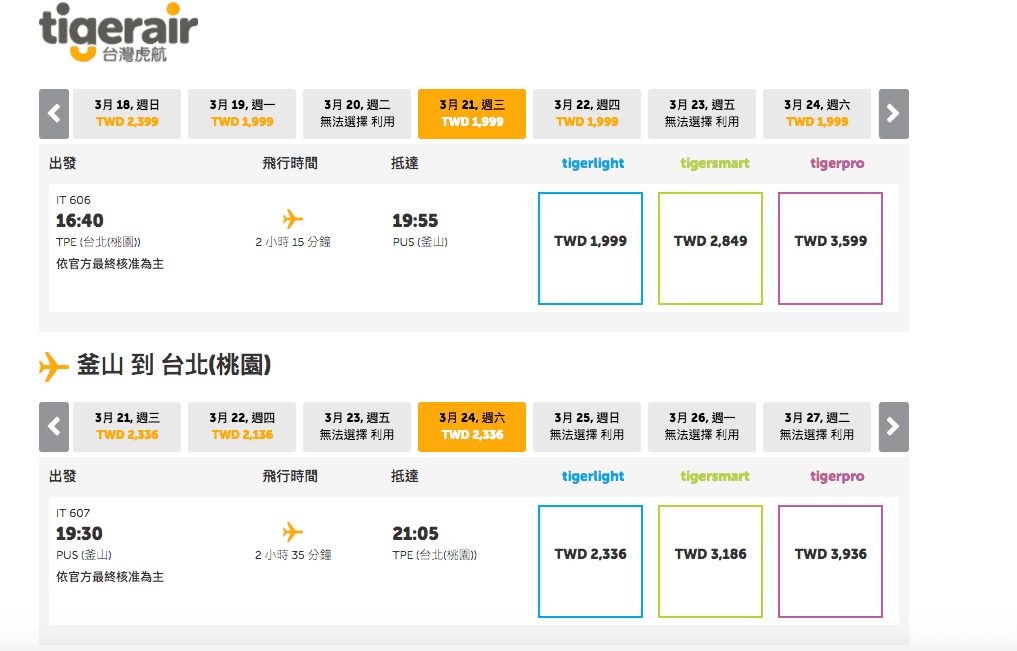Select tigerpro fare TWD 3,599 outbound
Viewport: 1017px width, 651px height.
[x=830, y=248]
